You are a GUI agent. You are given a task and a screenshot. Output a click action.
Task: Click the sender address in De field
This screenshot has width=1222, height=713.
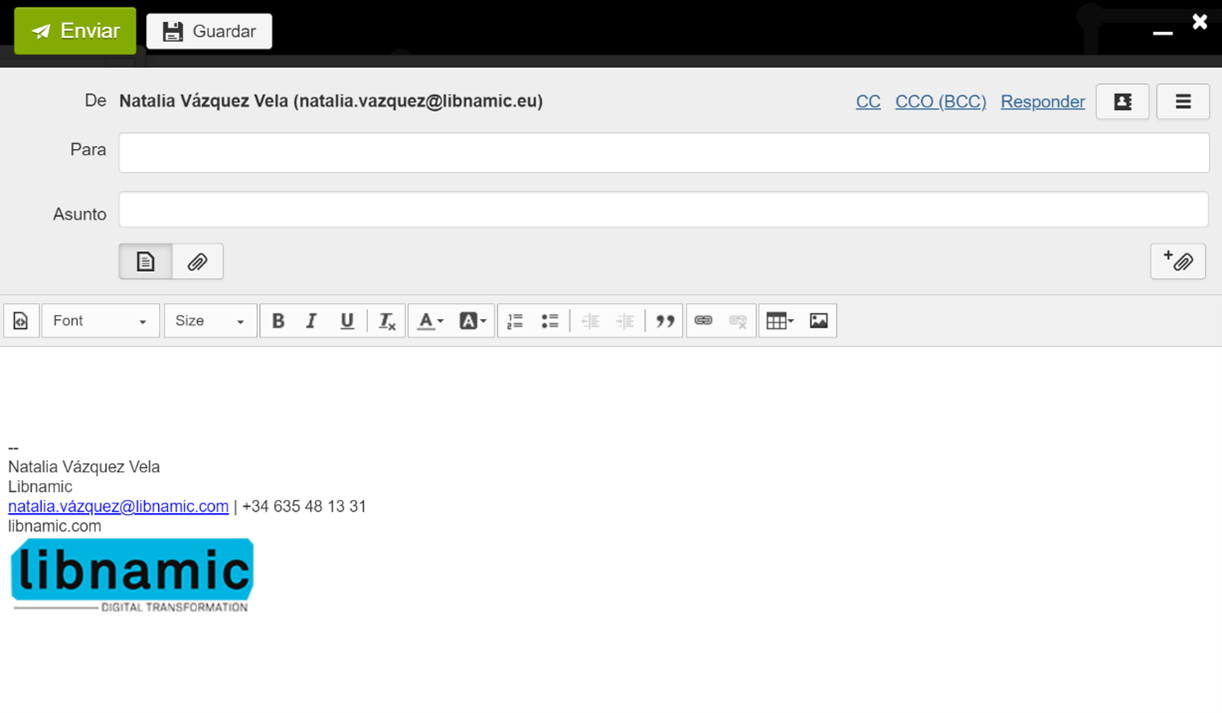tap(331, 101)
